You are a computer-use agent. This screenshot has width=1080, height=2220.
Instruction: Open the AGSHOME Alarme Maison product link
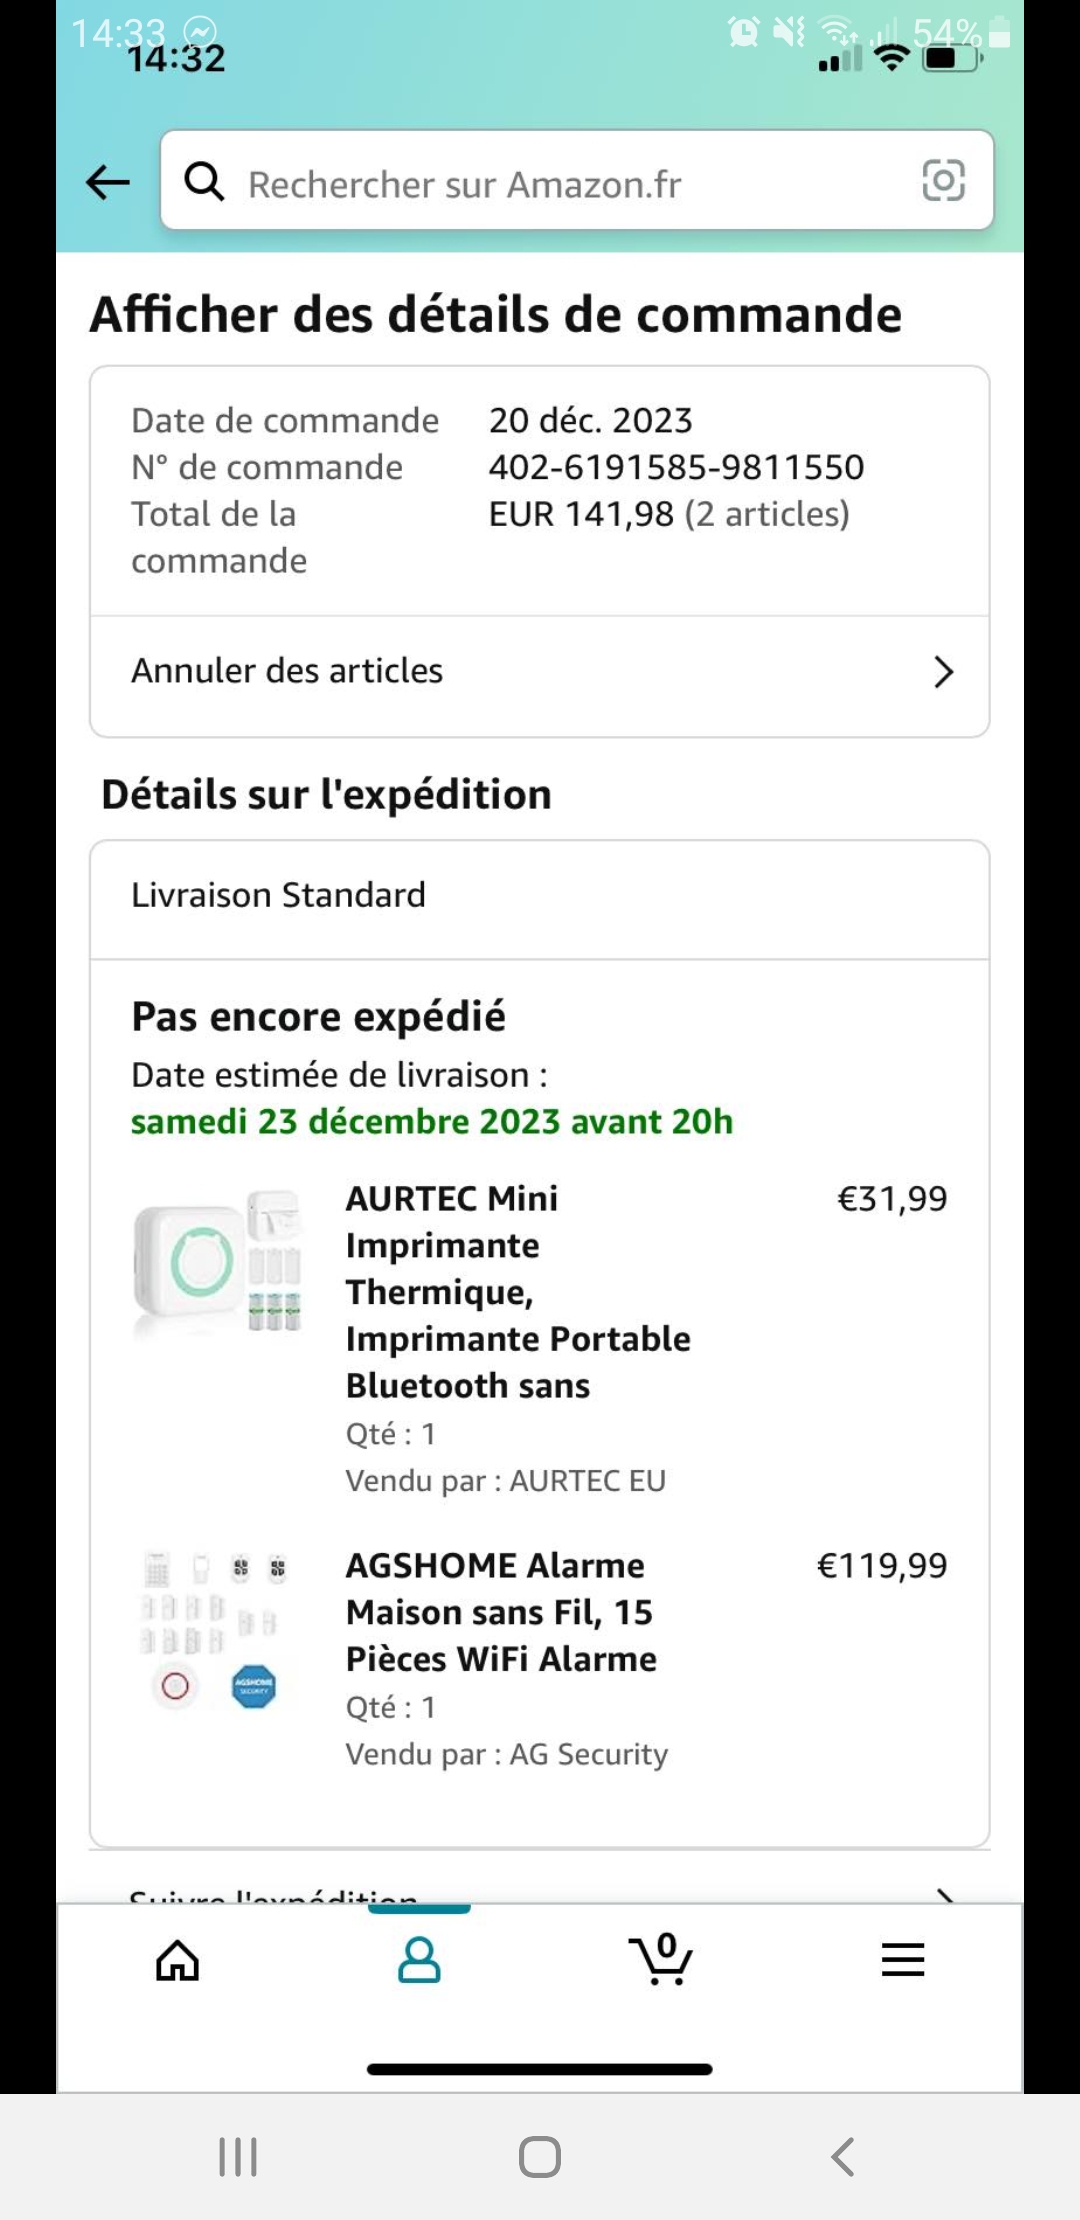[x=500, y=1612]
